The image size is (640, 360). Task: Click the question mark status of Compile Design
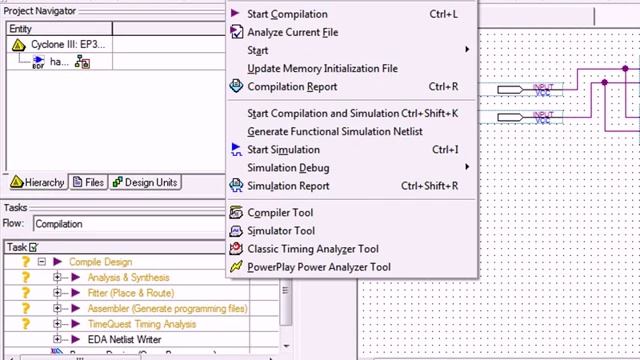pyautogui.click(x=26, y=262)
